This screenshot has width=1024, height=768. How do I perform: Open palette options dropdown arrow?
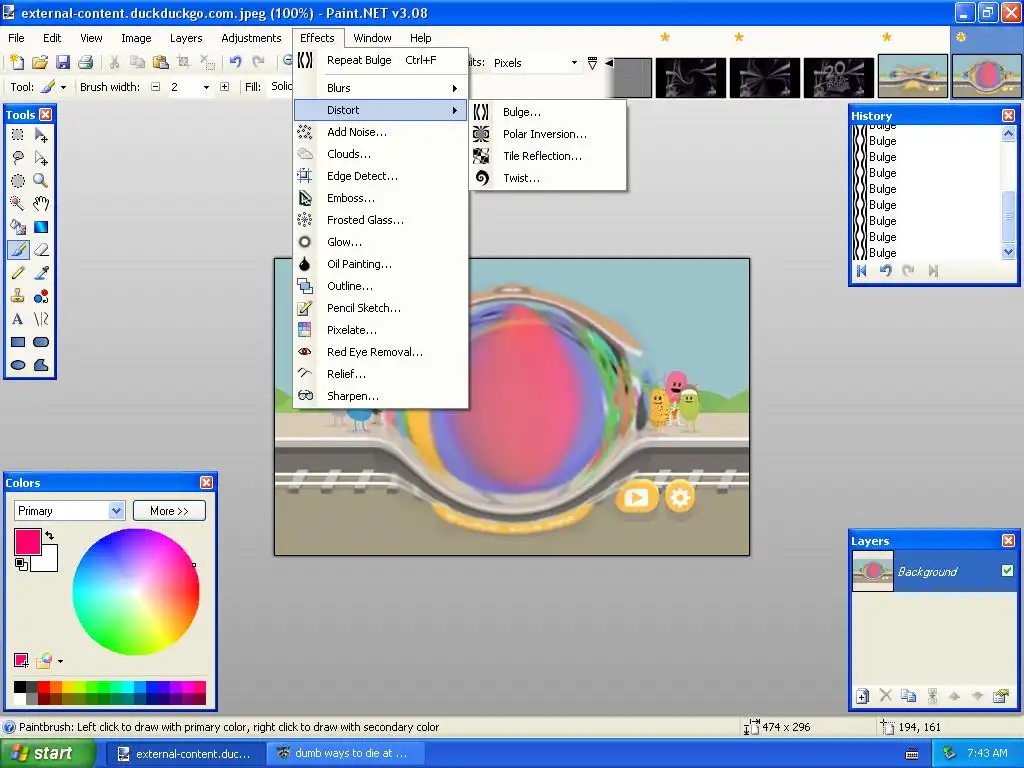tap(60, 662)
